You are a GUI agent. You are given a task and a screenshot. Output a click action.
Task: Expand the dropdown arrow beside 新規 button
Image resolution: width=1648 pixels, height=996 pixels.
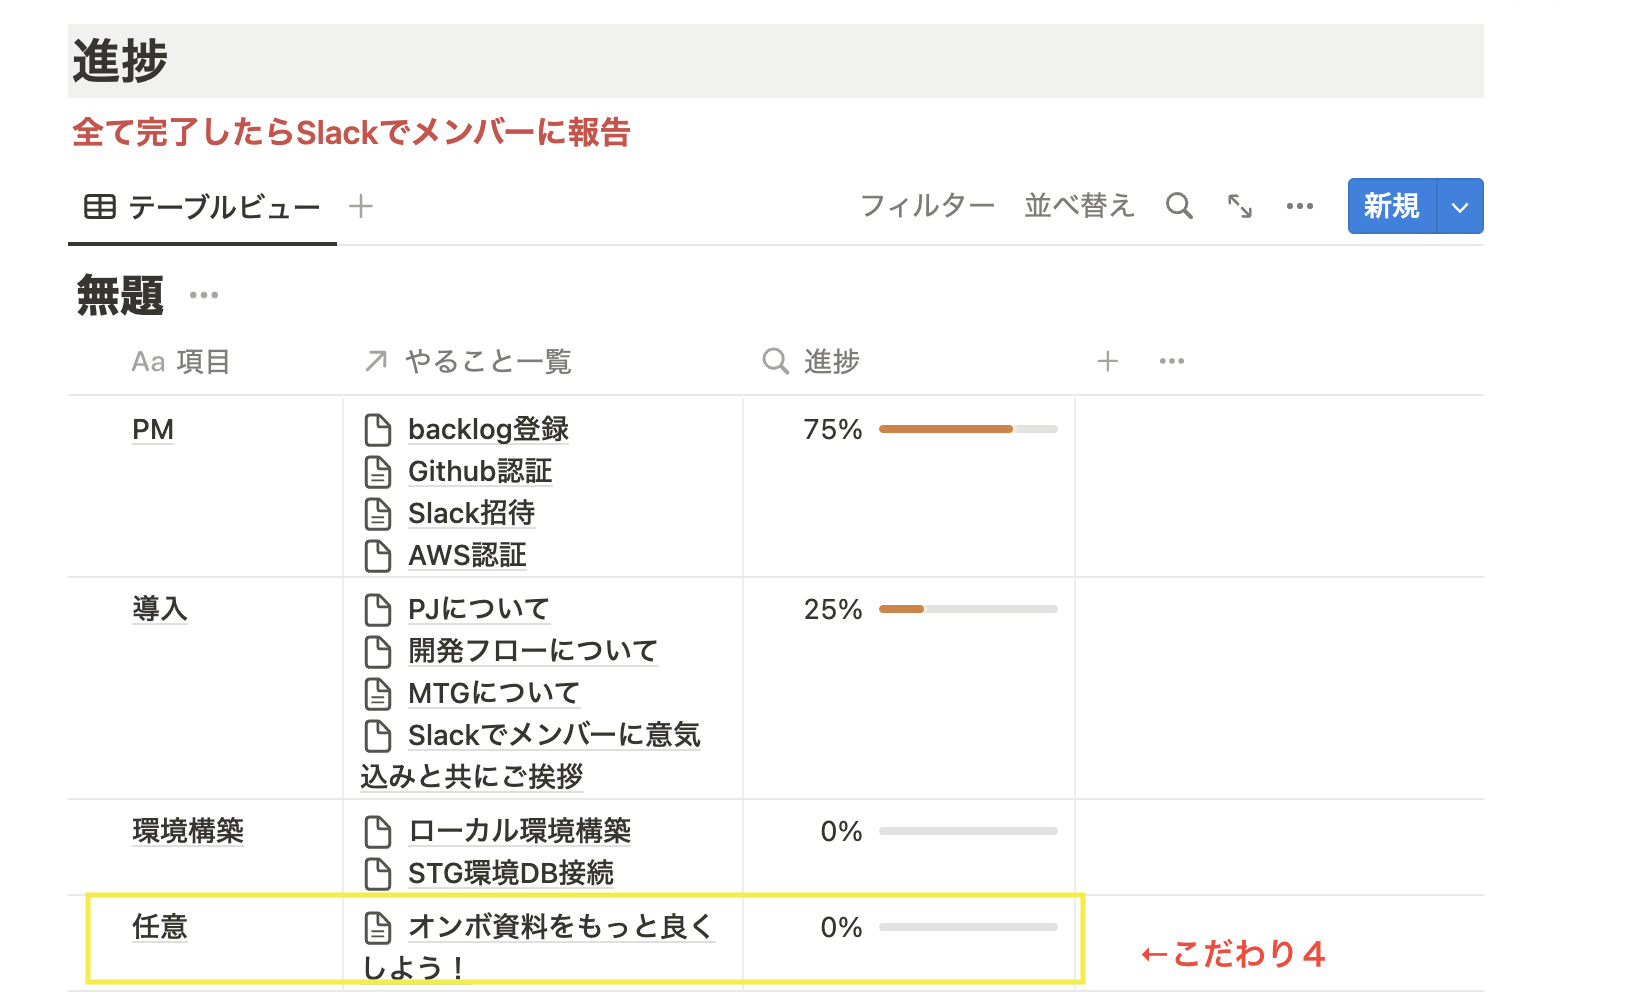pos(1460,207)
